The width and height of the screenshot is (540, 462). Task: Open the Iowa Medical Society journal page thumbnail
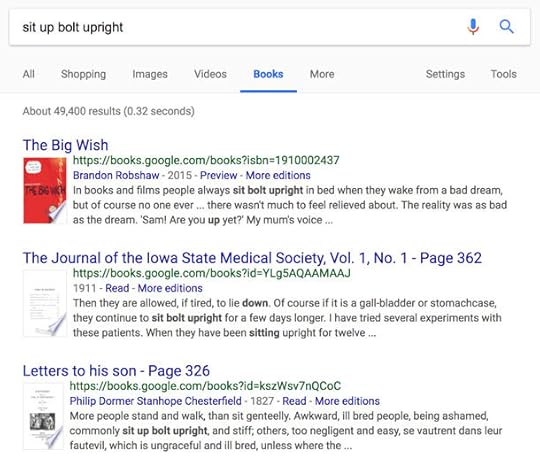coord(45,303)
